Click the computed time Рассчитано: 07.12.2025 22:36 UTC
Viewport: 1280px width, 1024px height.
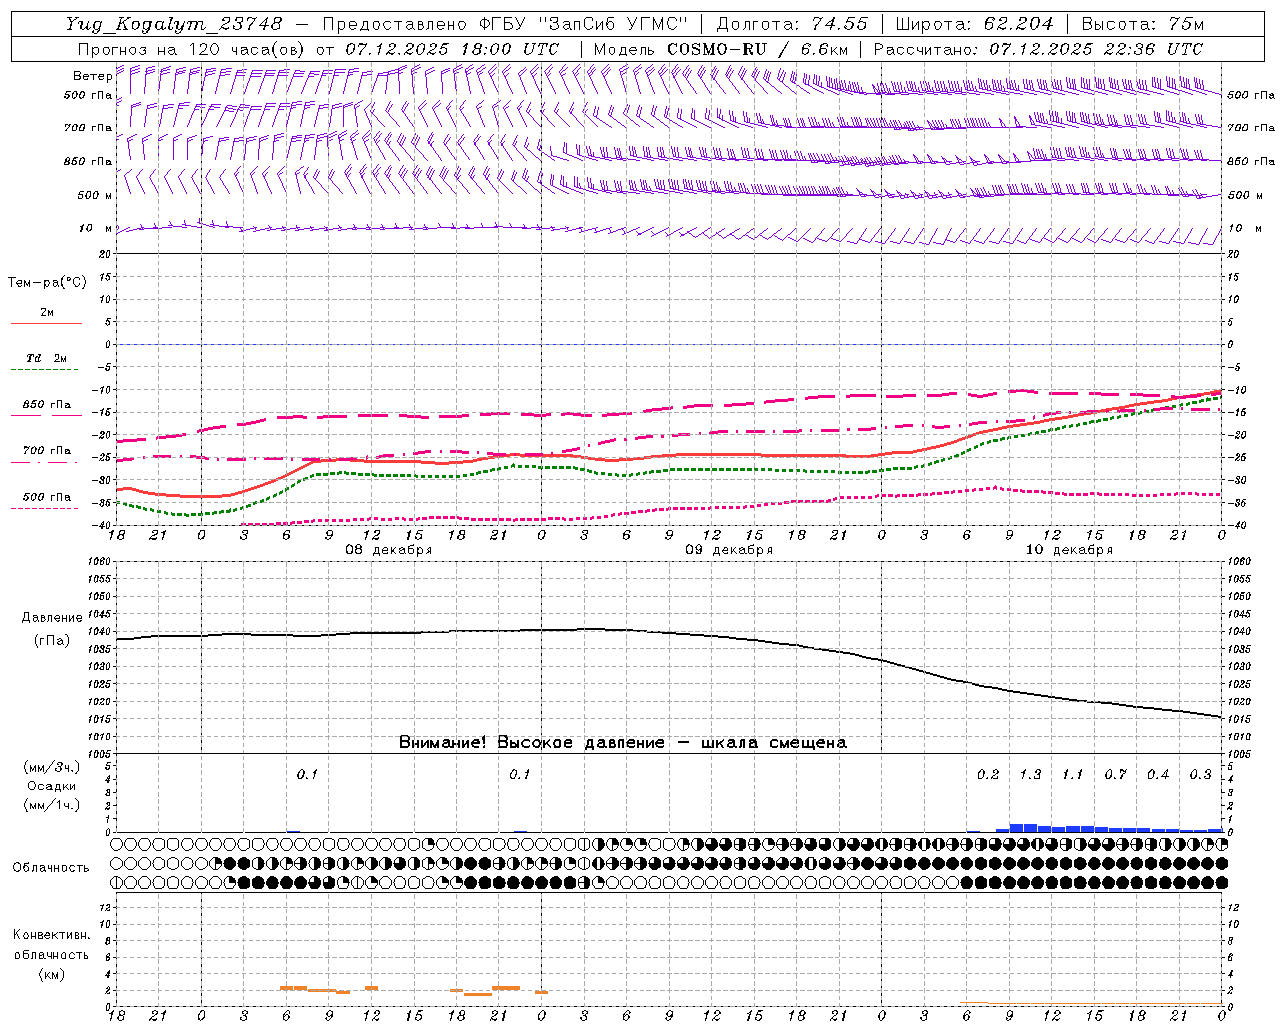pos(1038,49)
